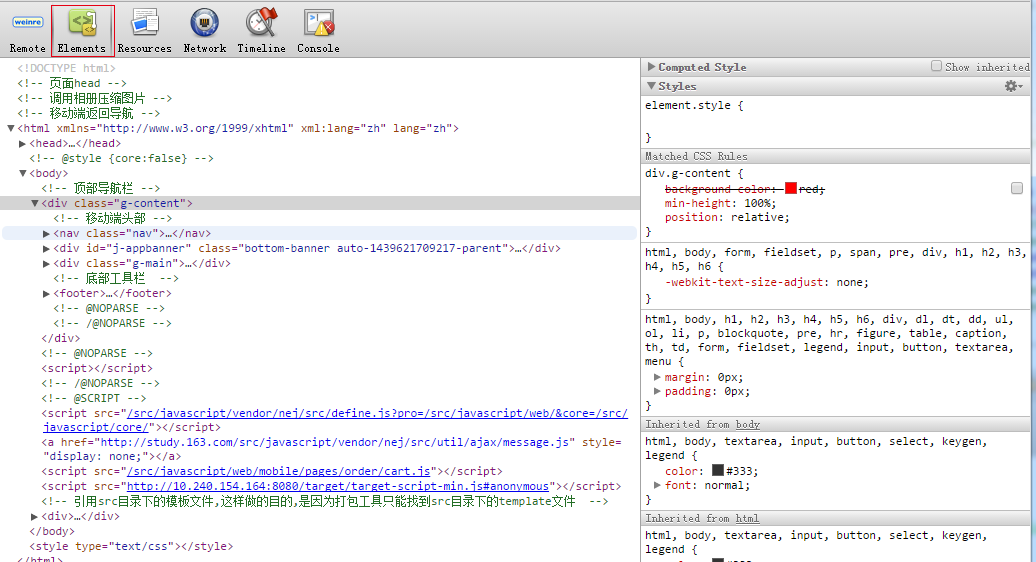This screenshot has width=1036, height=562.
Task: Select the anchor message.js element row
Action: pyautogui.click(x=332, y=449)
